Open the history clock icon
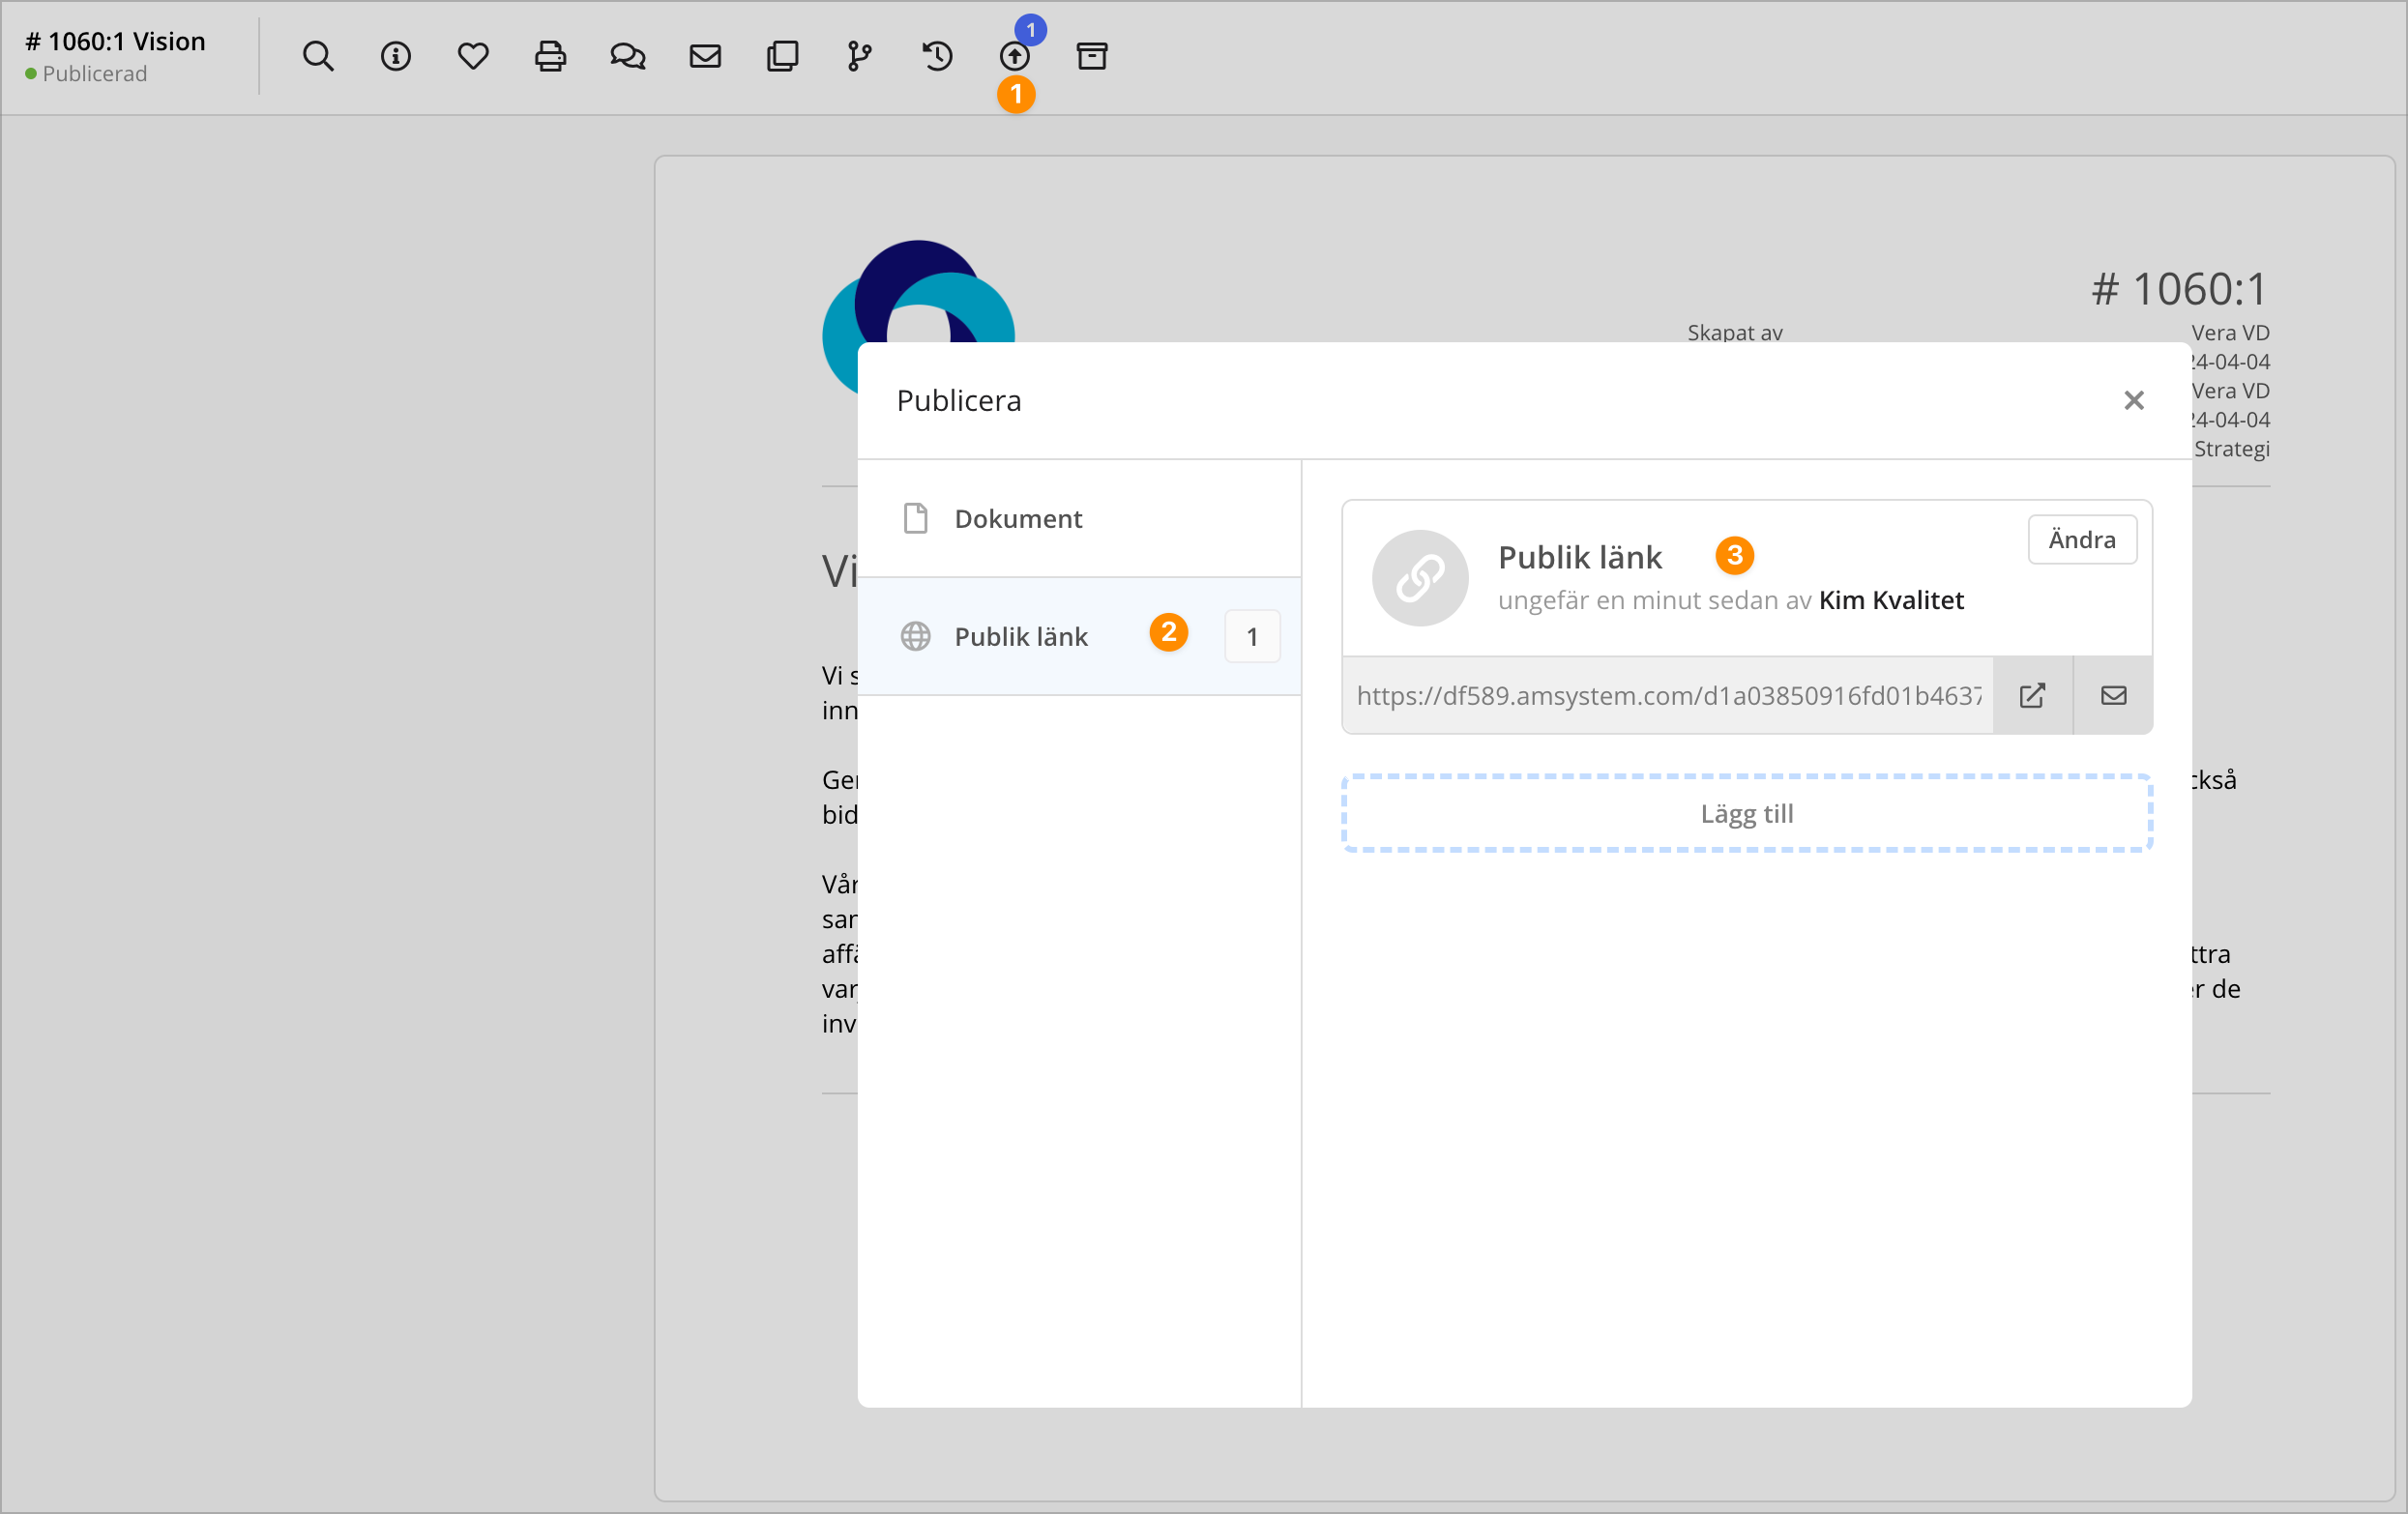The width and height of the screenshot is (2408, 1514). tap(937, 56)
